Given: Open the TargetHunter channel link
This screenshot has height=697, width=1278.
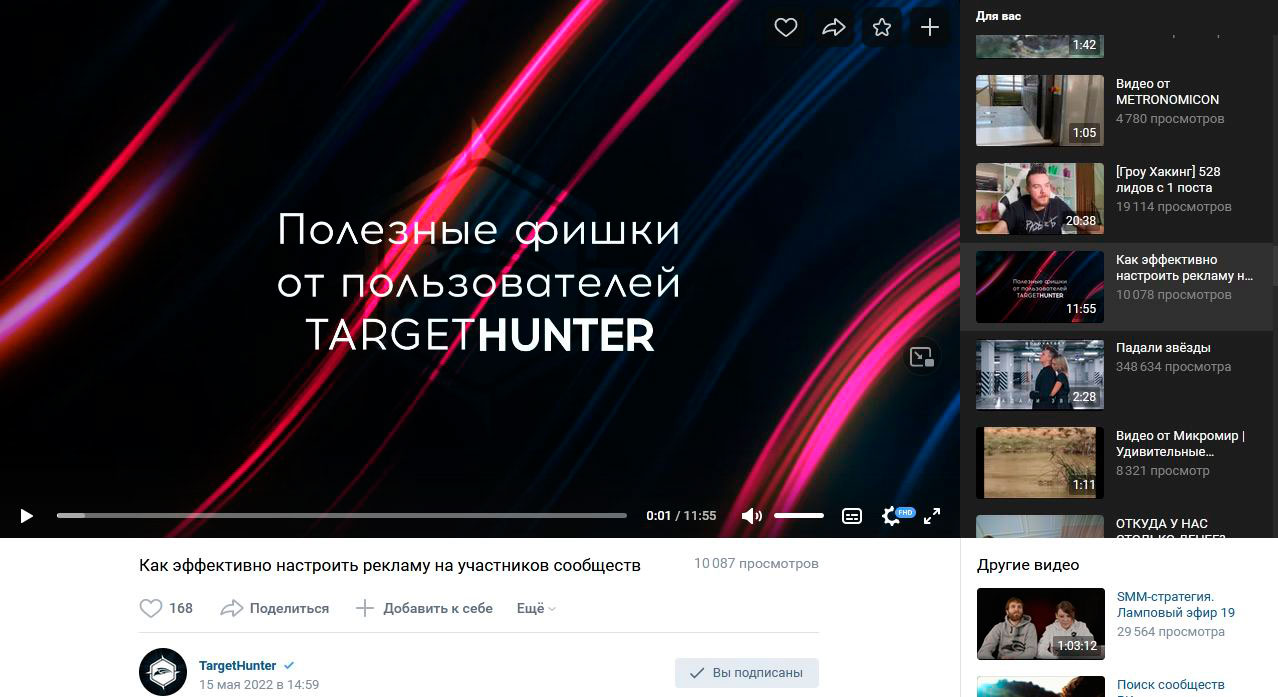Looking at the screenshot, I should (x=238, y=665).
